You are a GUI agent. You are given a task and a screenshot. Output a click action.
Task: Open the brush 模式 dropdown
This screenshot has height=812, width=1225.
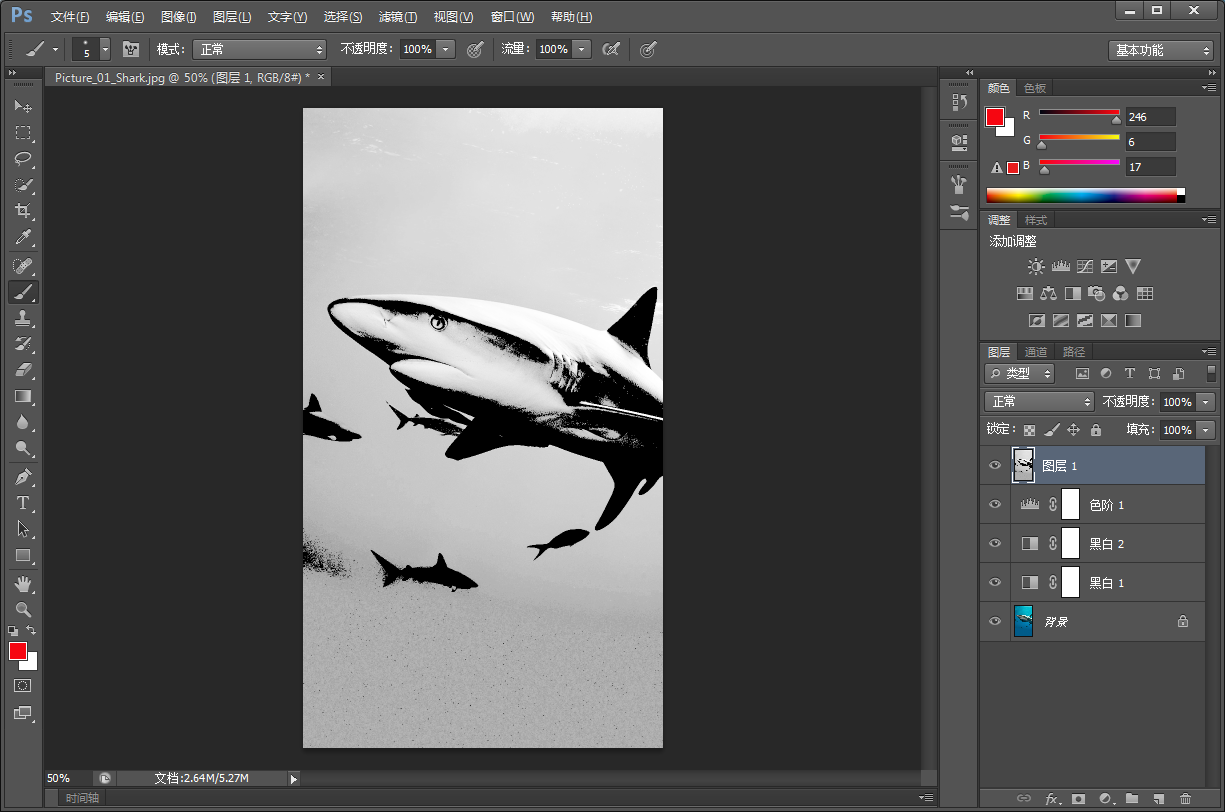[259, 49]
